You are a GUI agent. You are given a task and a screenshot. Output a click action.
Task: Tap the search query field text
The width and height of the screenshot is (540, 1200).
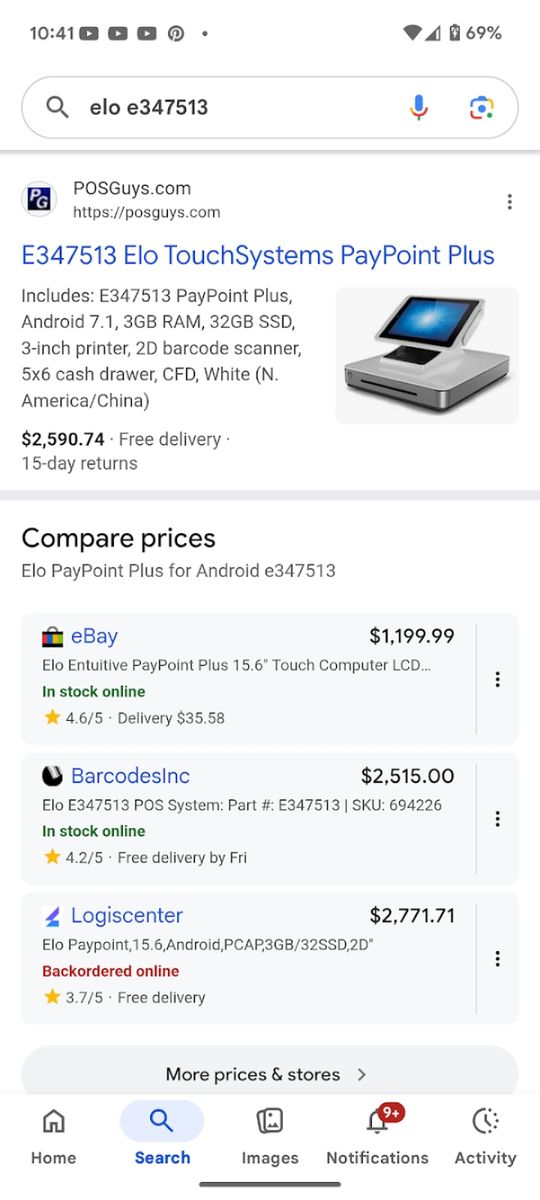[x=149, y=107]
